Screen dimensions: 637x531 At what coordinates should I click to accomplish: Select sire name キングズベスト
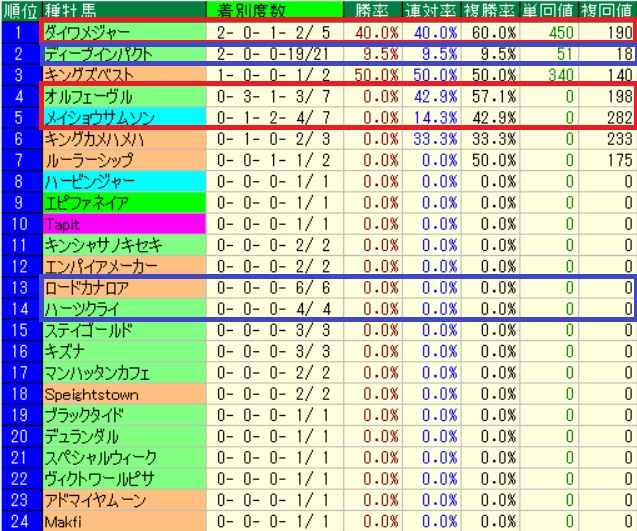tap(89, 75)
